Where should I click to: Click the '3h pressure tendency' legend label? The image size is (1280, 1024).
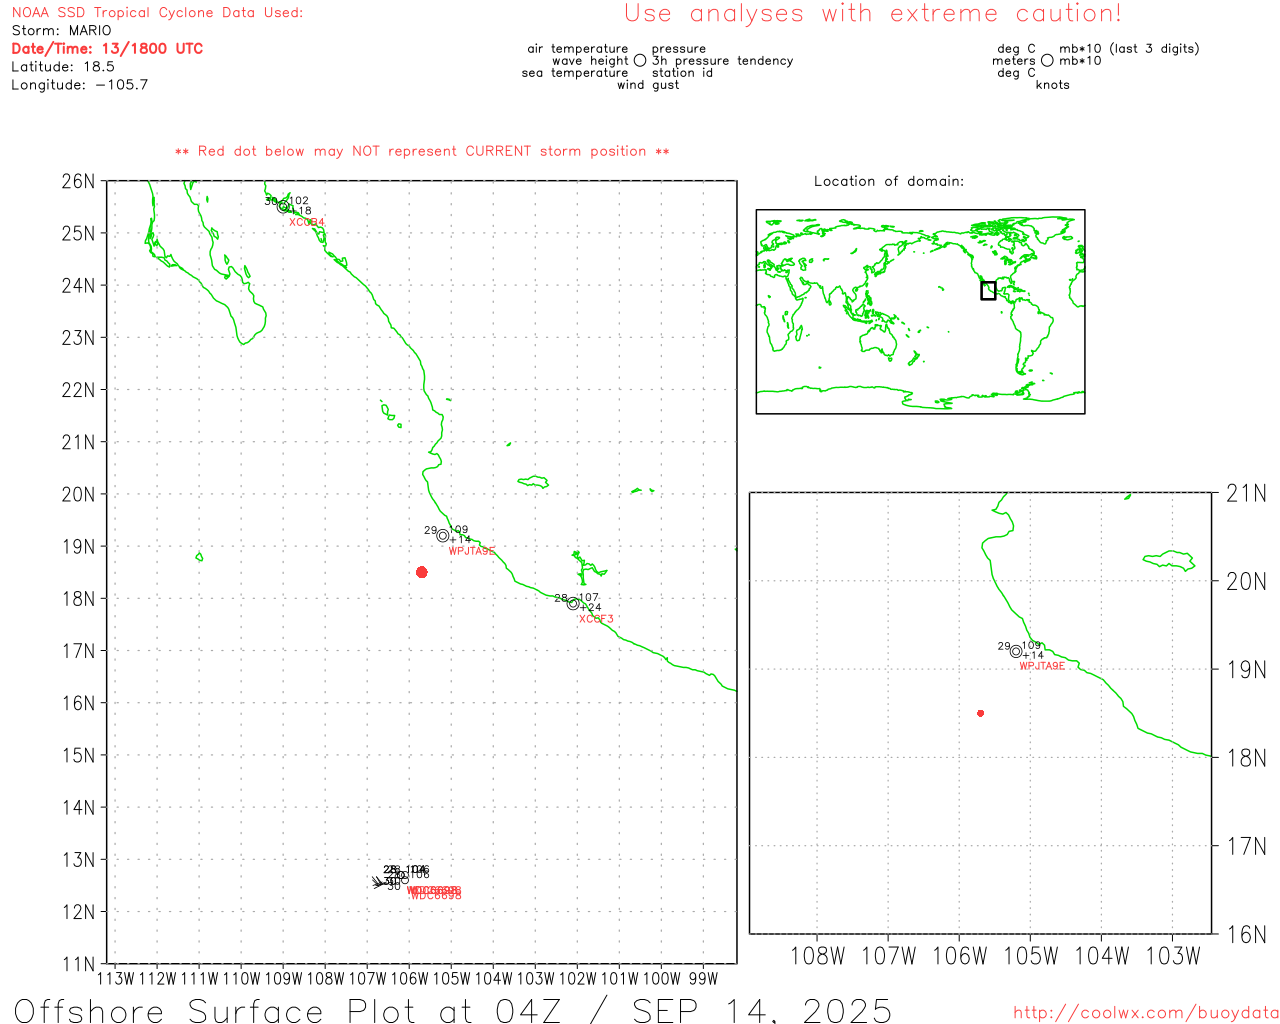[x=722, y=61]
